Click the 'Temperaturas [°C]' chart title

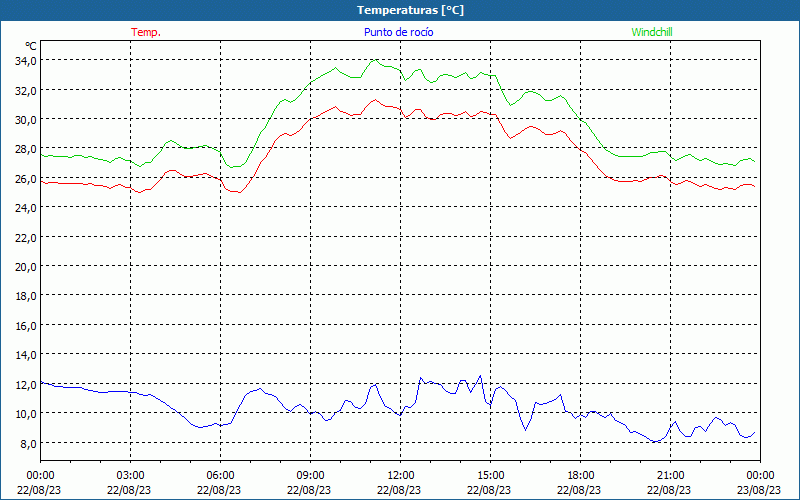click(410, 10)
